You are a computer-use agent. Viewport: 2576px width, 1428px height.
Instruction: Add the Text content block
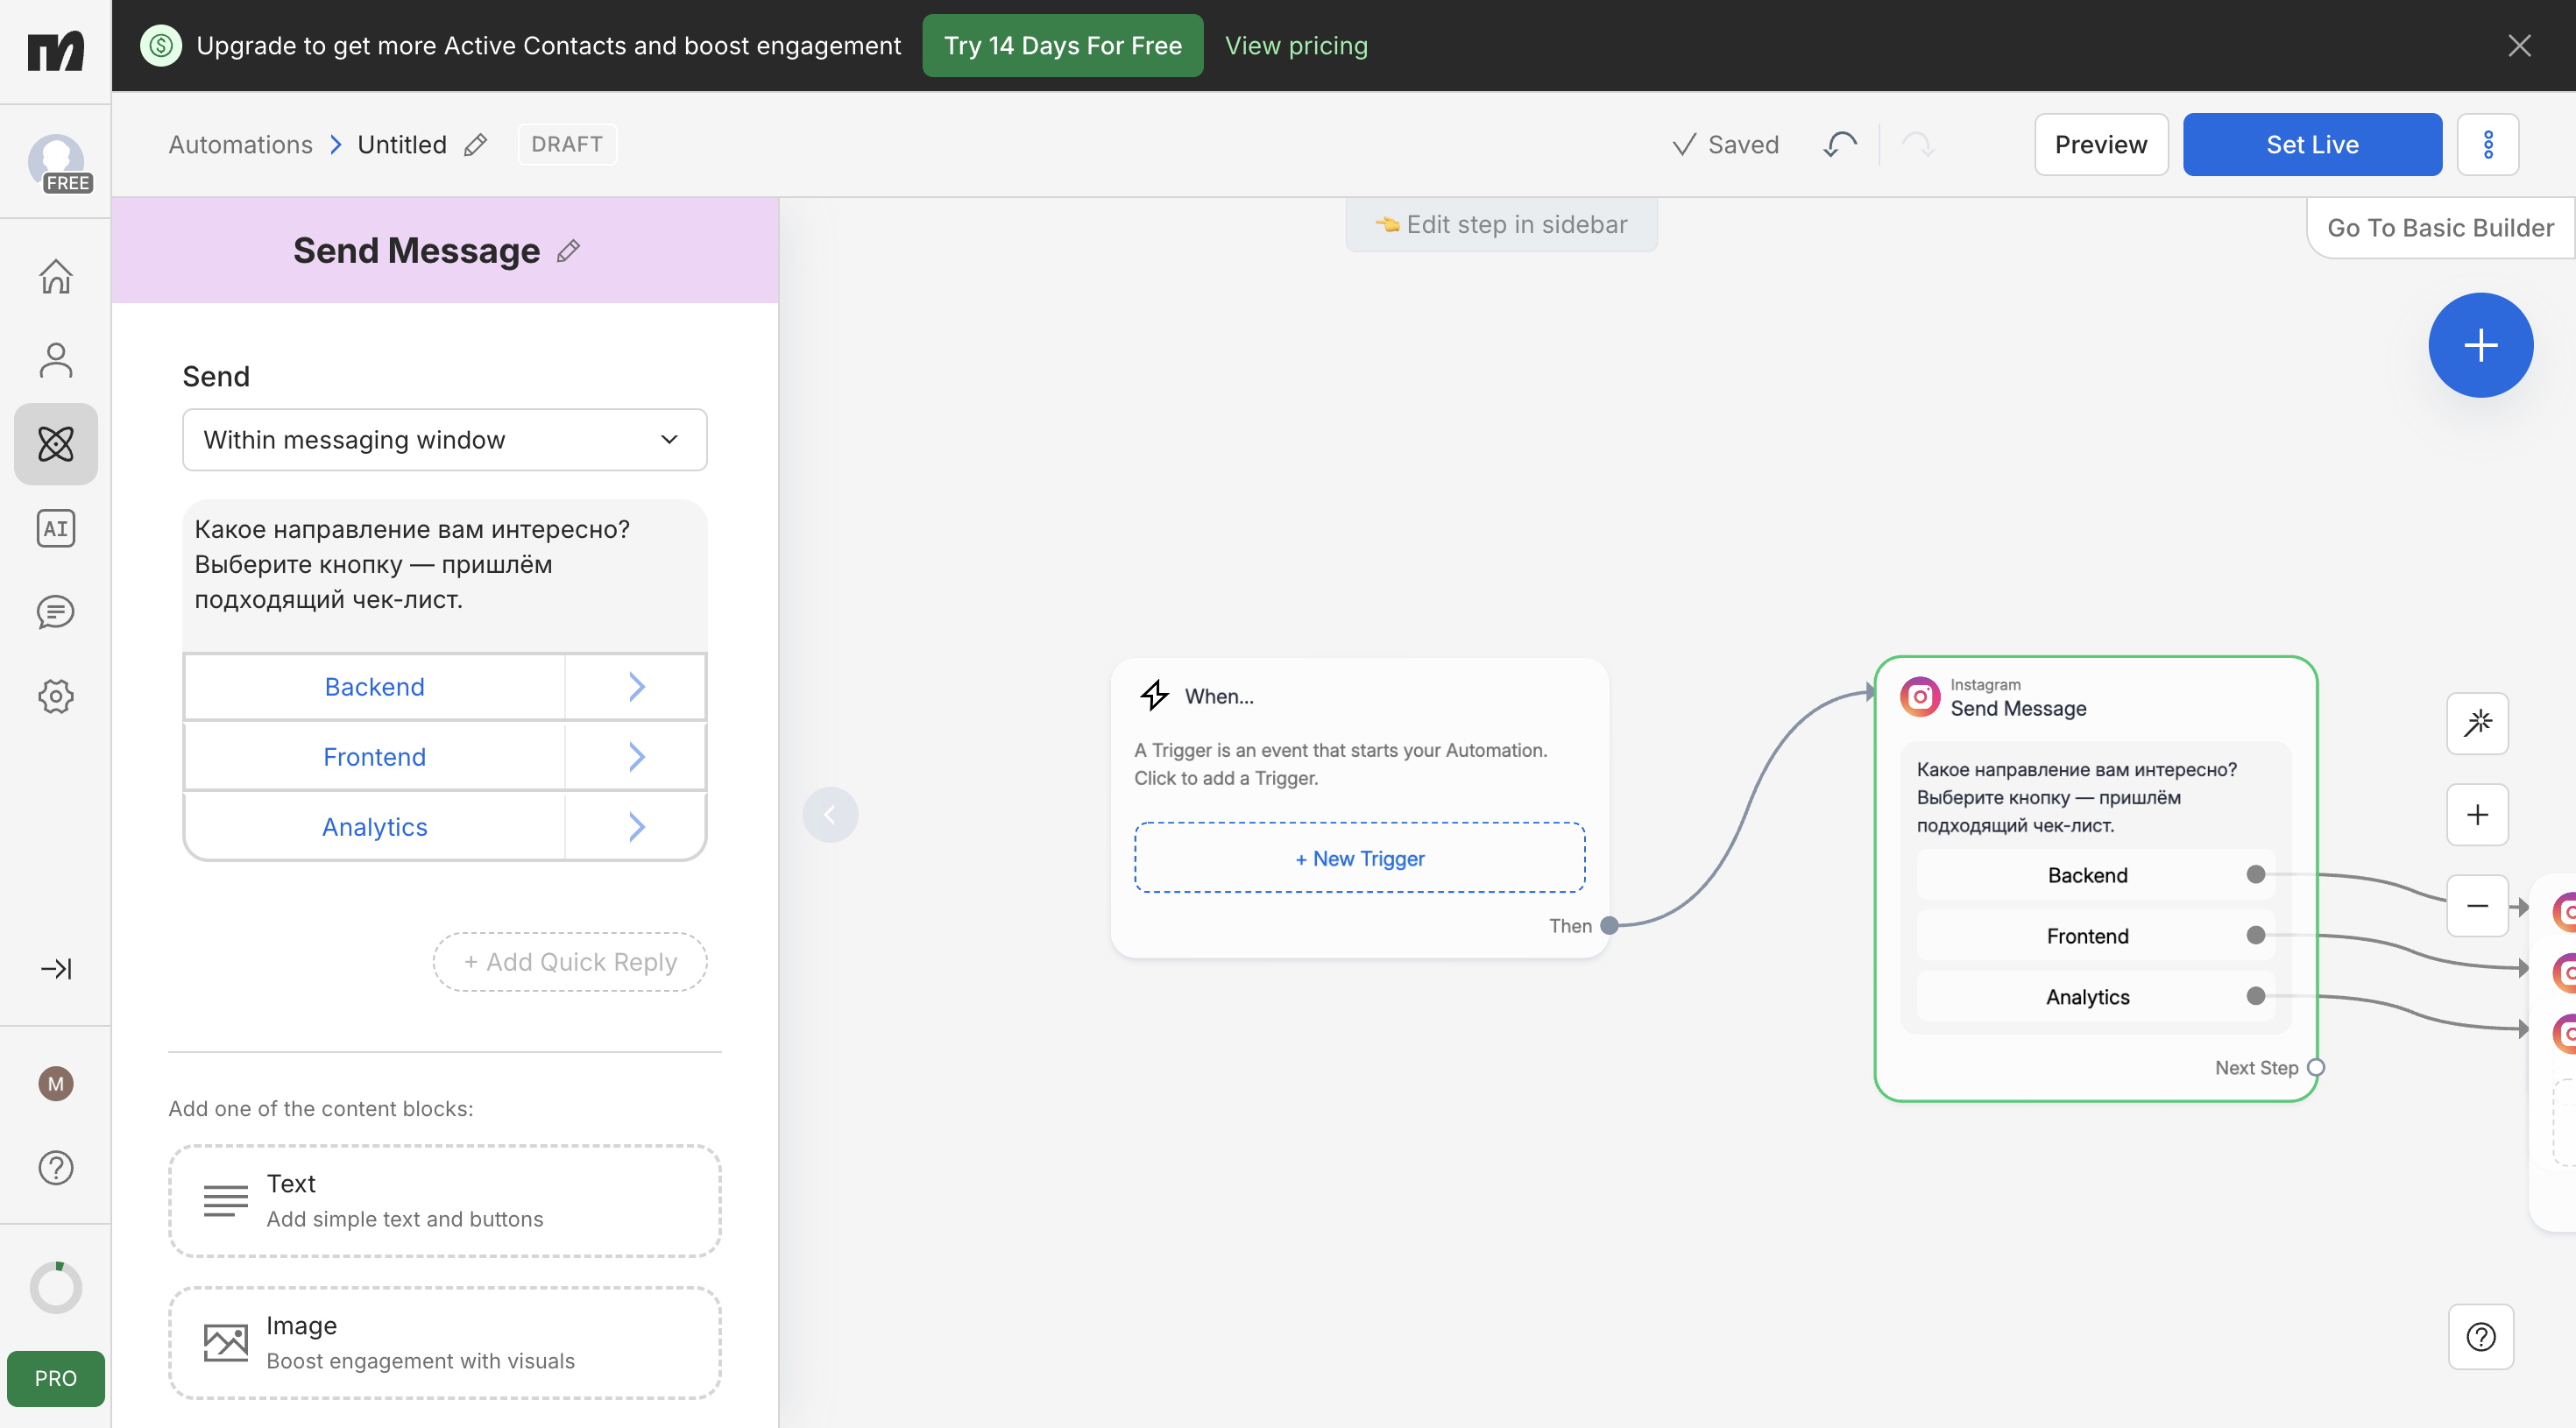click(x=445, y=1201)
